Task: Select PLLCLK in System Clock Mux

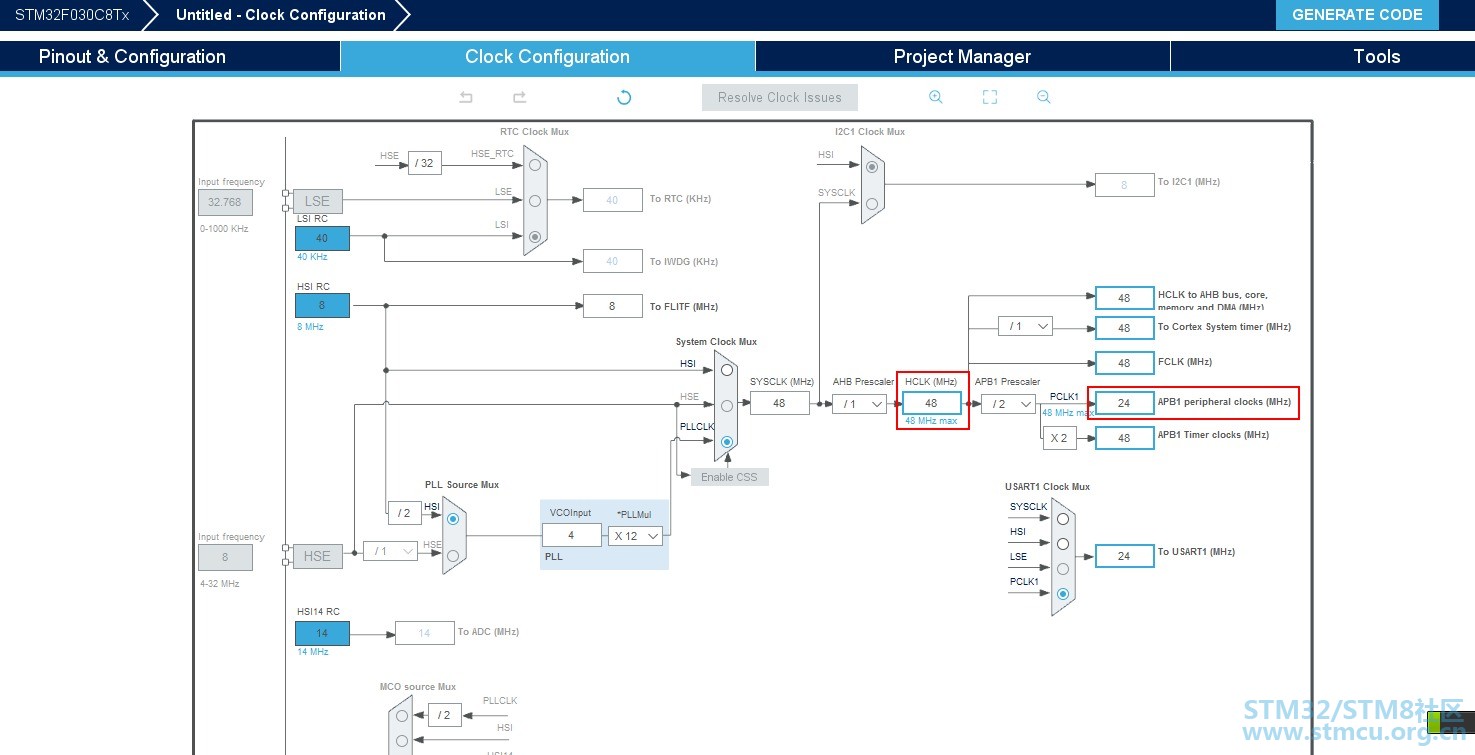Action: (x=727, y=441)
